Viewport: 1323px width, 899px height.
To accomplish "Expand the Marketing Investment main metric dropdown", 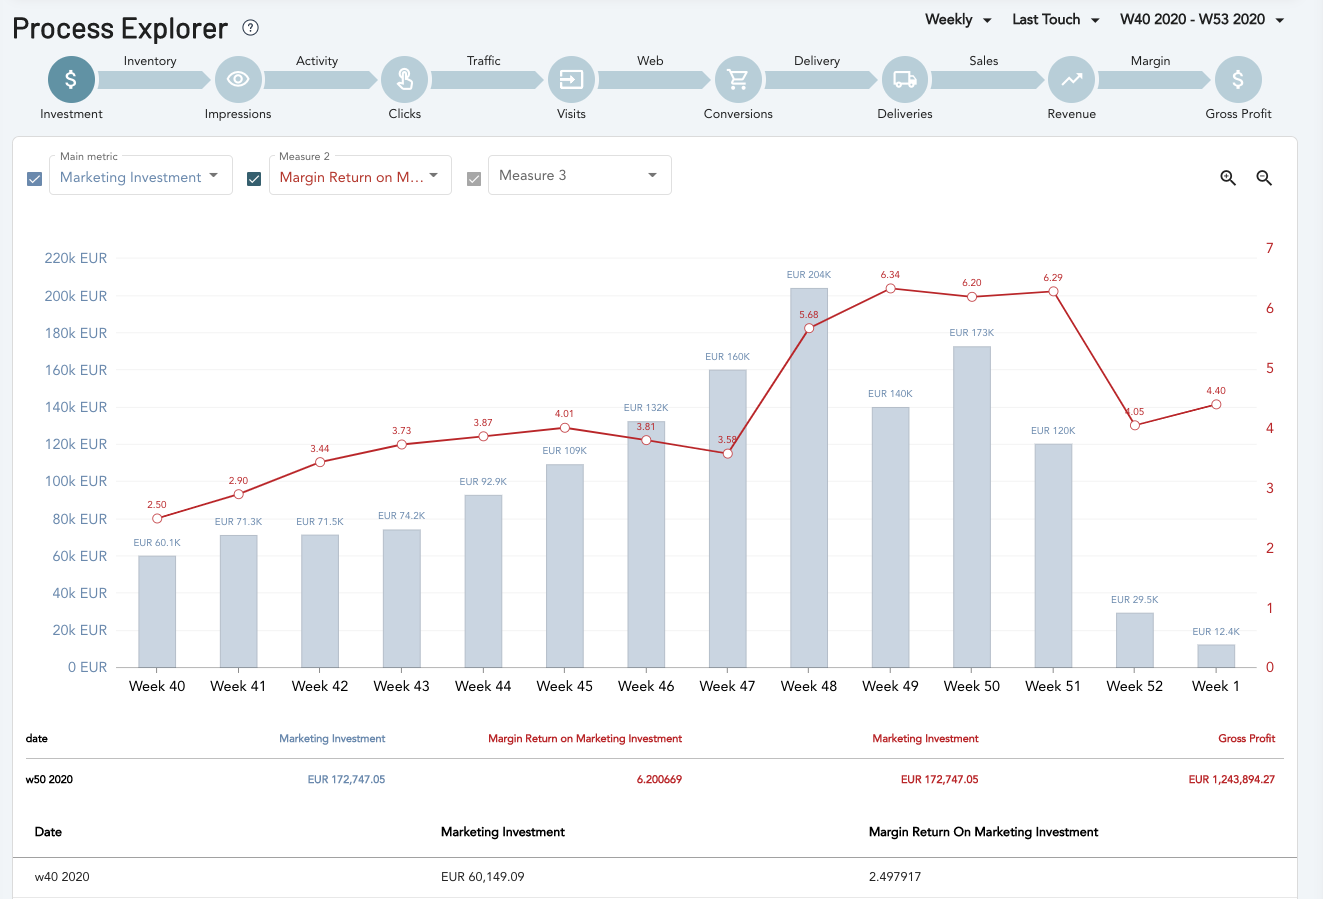I will coord(141,175).
